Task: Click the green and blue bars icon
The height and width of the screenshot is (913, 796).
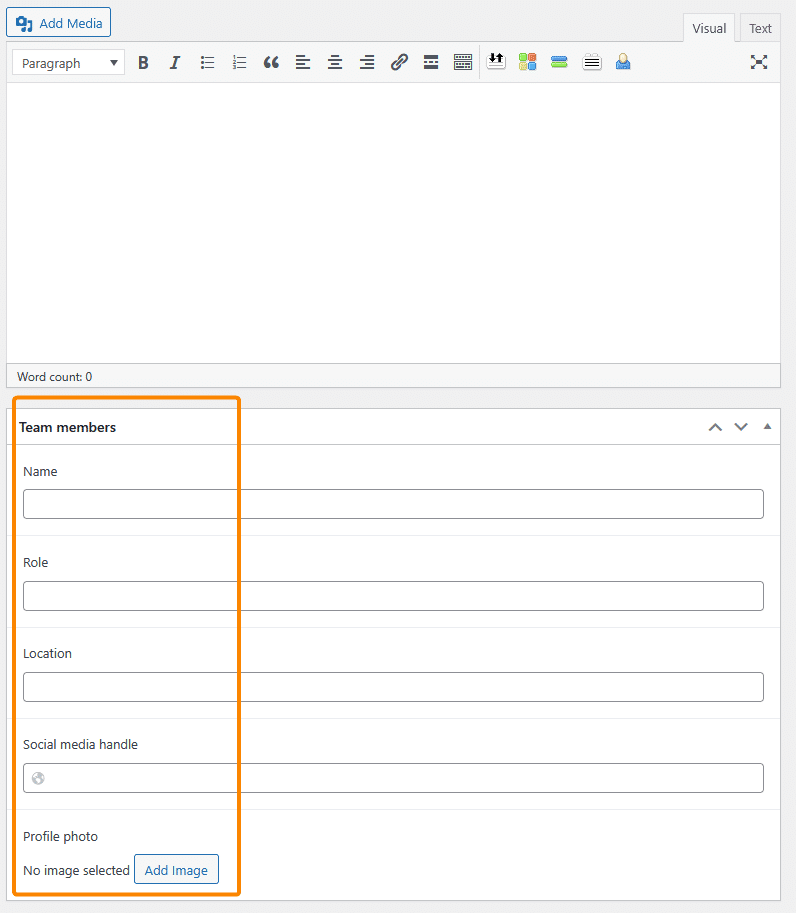Action: click(x=559, y=61)
